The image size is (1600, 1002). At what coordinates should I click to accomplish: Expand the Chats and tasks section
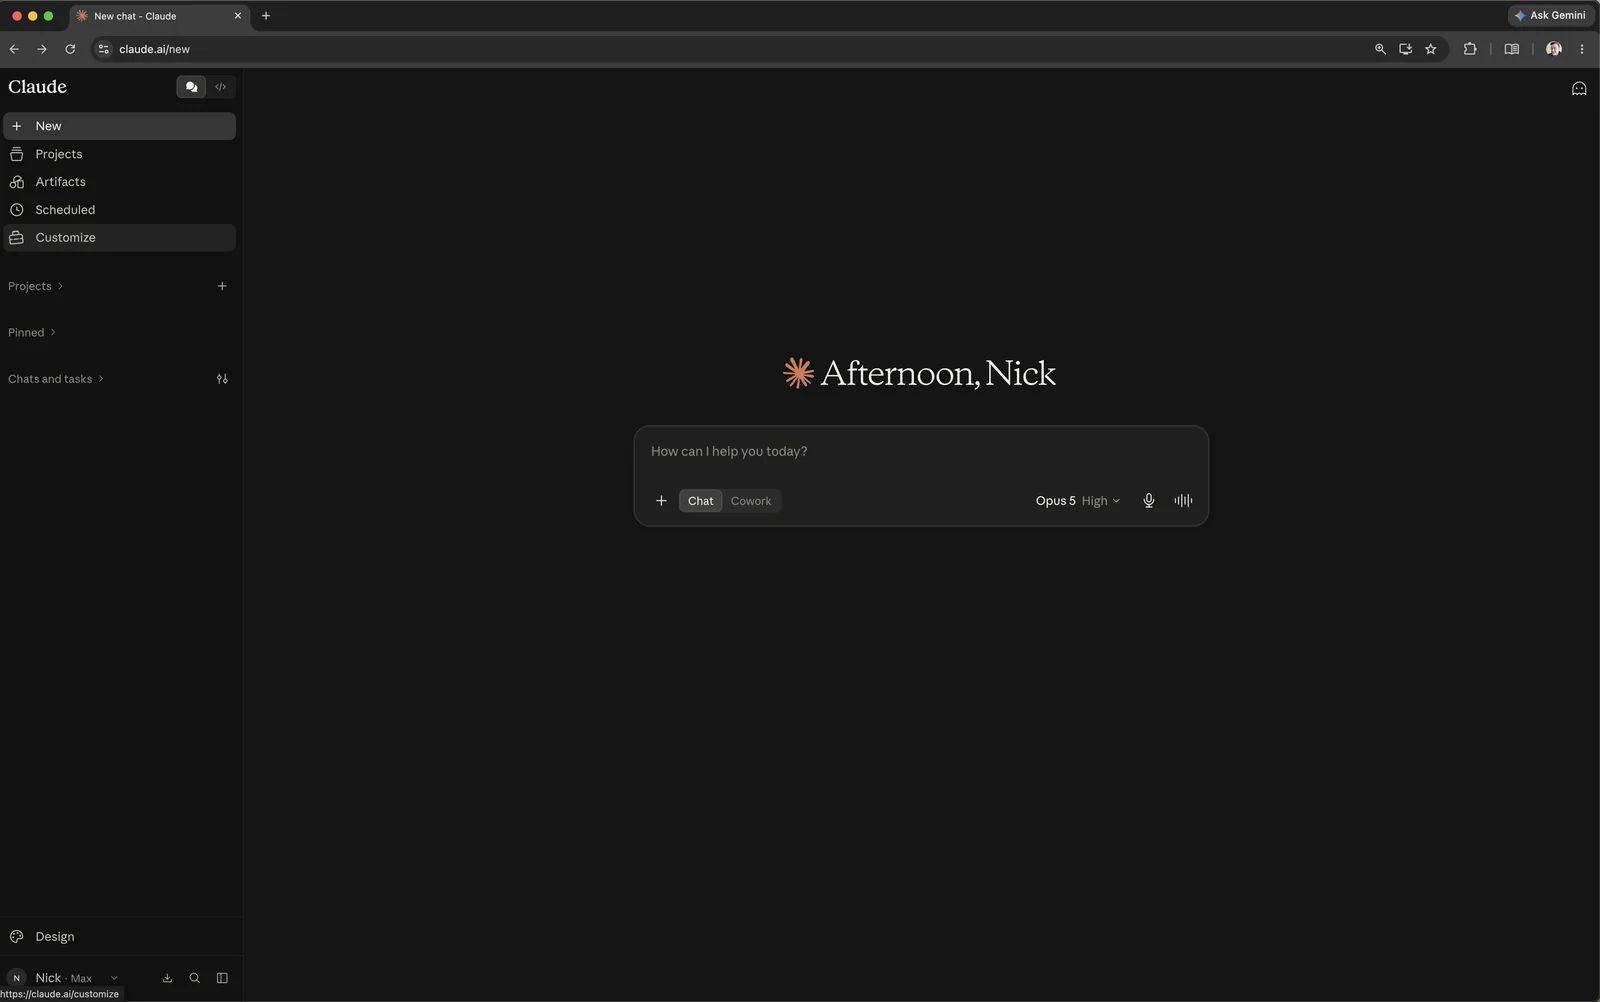pos(56,379)
